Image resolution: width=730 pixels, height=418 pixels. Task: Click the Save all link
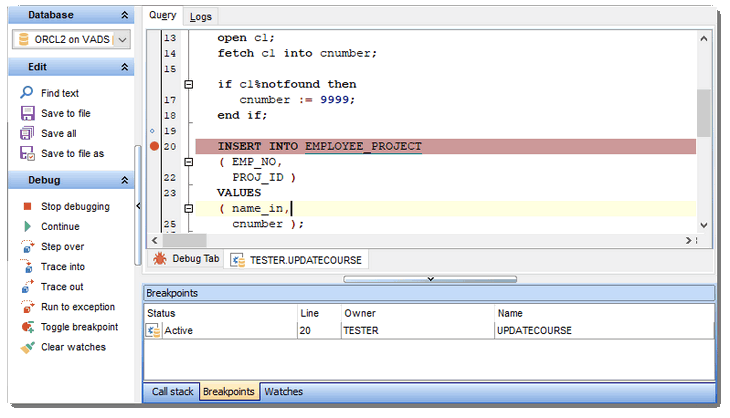(58, 133)
